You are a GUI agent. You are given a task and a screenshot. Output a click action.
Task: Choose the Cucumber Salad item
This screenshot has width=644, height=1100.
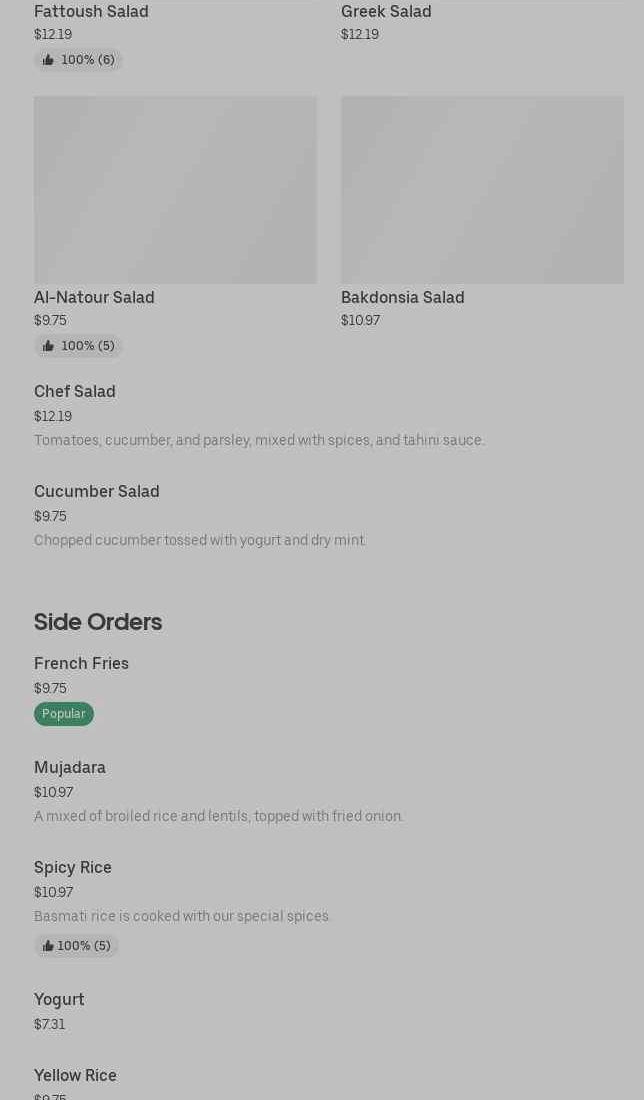click(x=97, y=492)
